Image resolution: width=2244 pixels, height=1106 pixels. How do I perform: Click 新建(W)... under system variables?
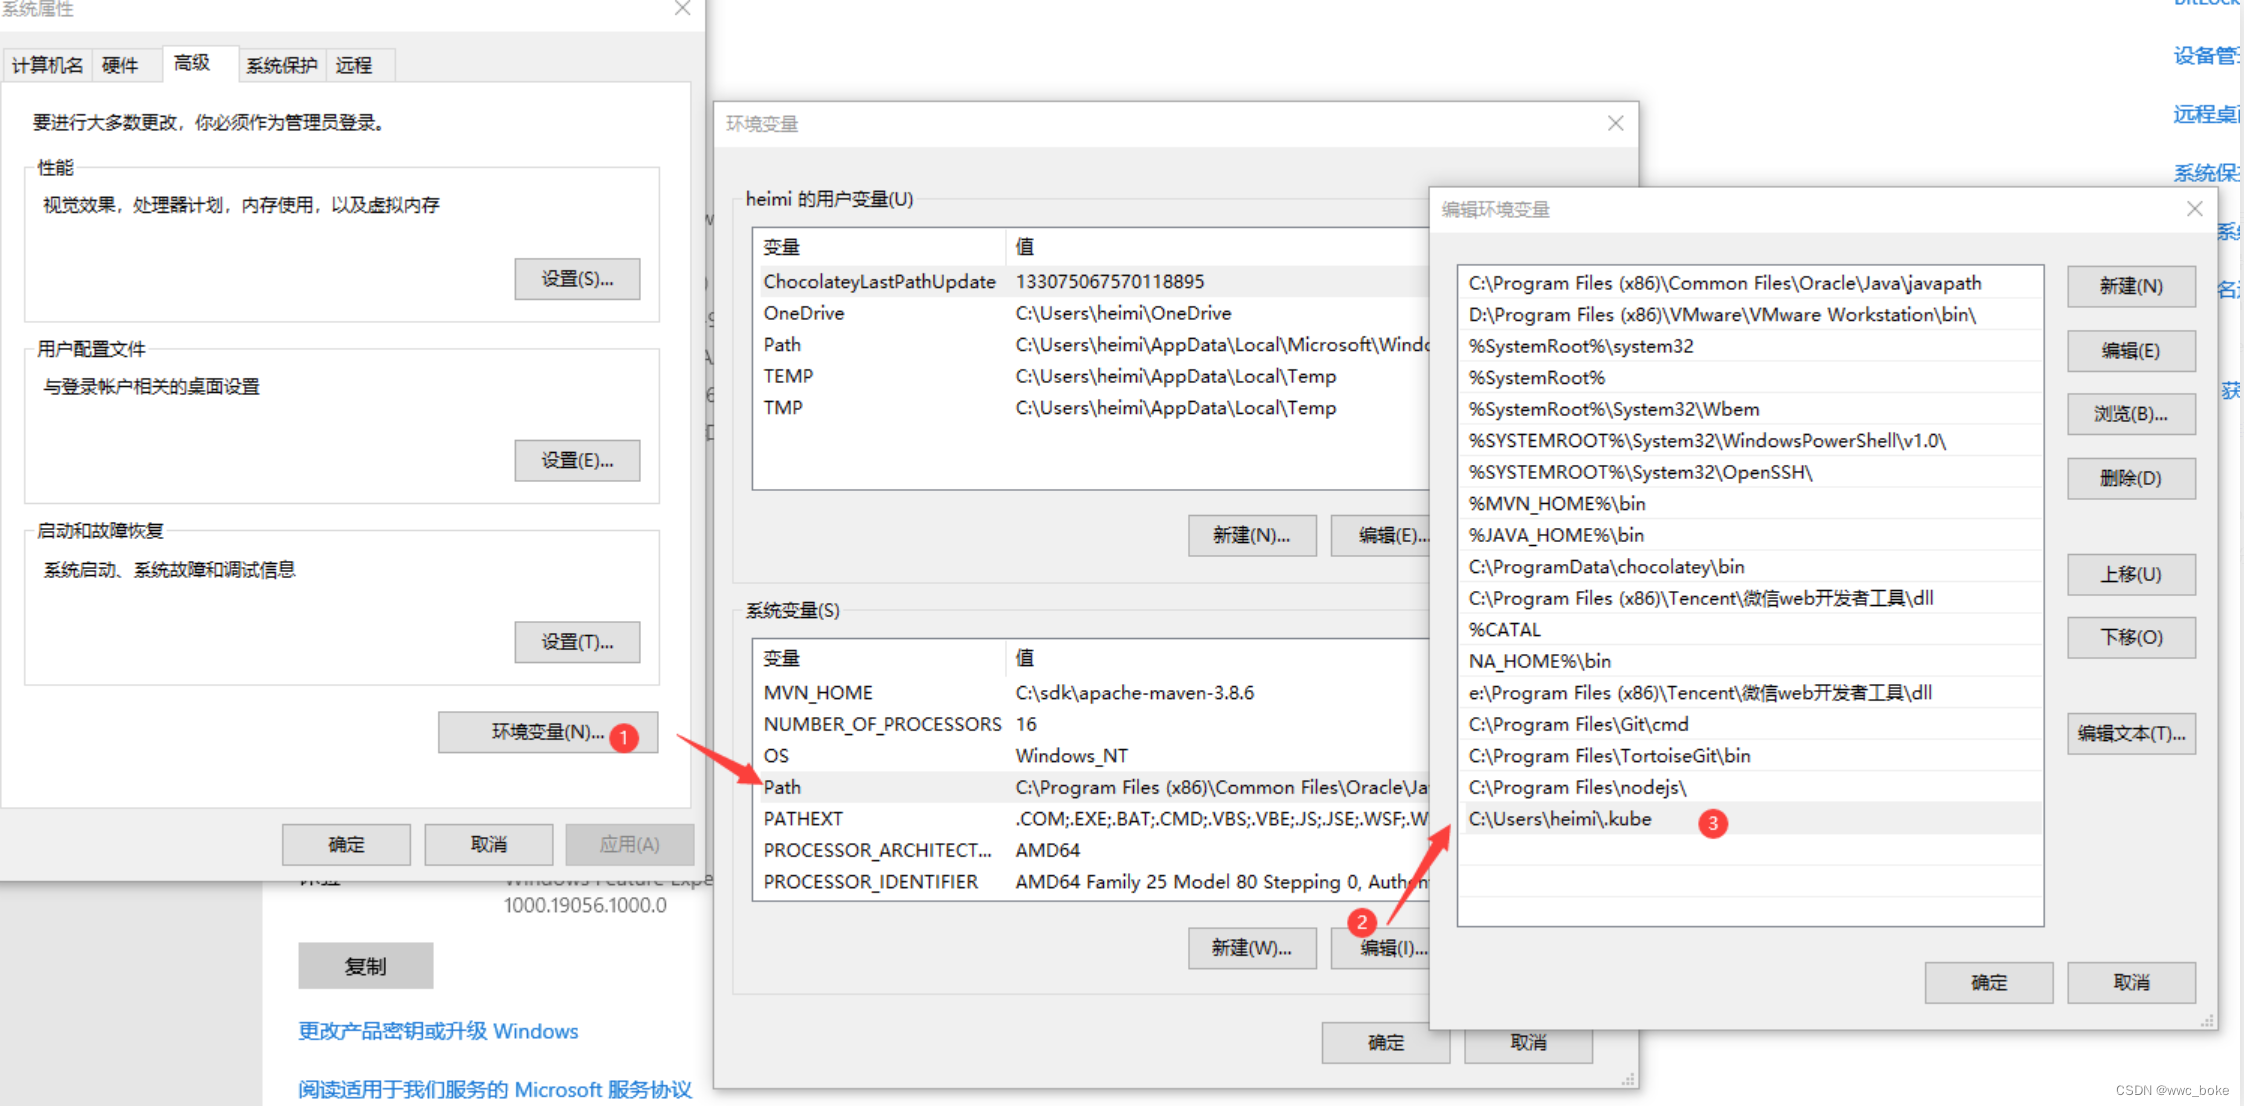click(x=1252, y=948)
